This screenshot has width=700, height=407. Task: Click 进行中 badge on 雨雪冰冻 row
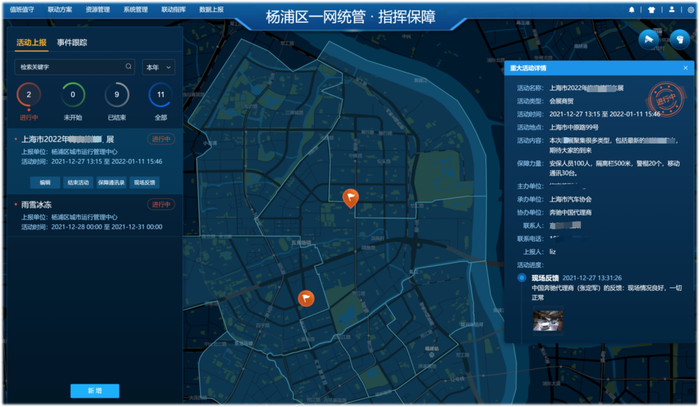click(x=161, y=204)
